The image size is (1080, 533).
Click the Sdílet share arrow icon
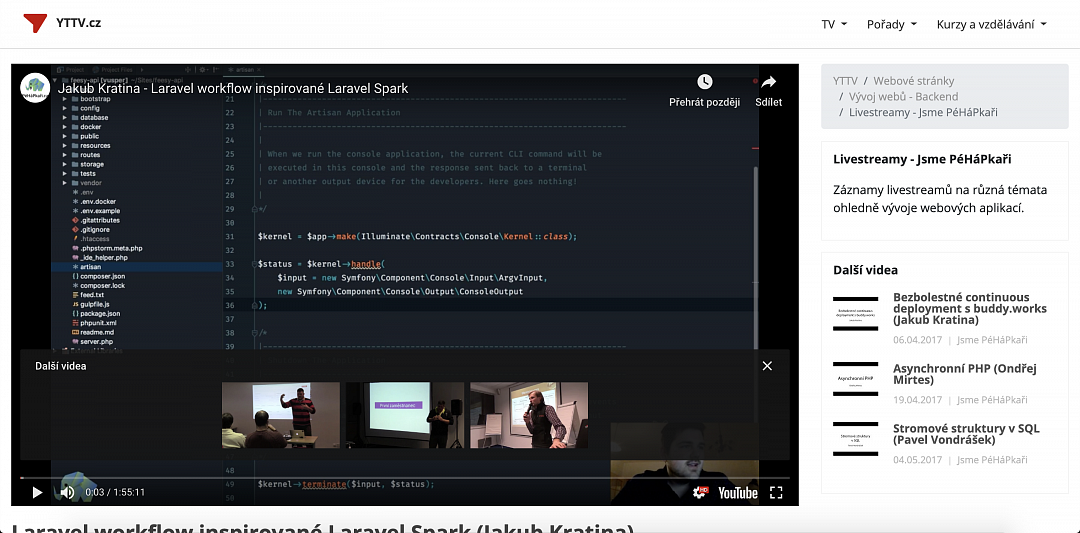(769, 82)
